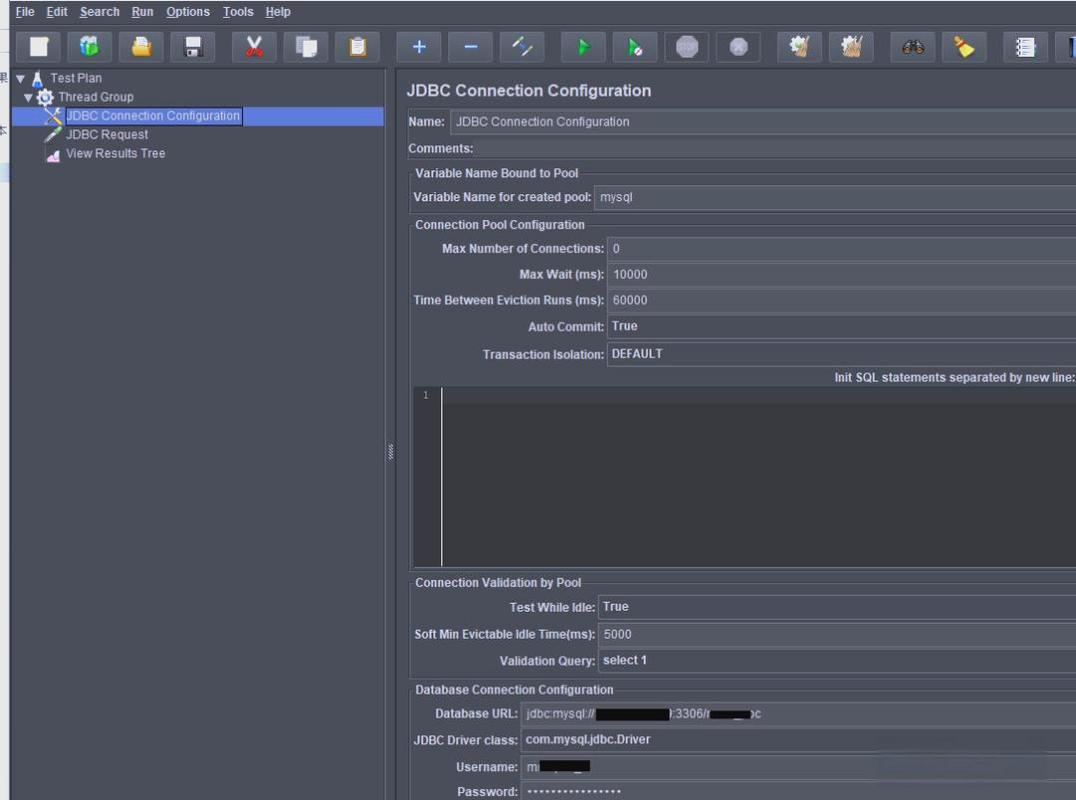Click the Cut scissors icon
Viewport: 1076px width, 800px height.
tap(254, 47)
